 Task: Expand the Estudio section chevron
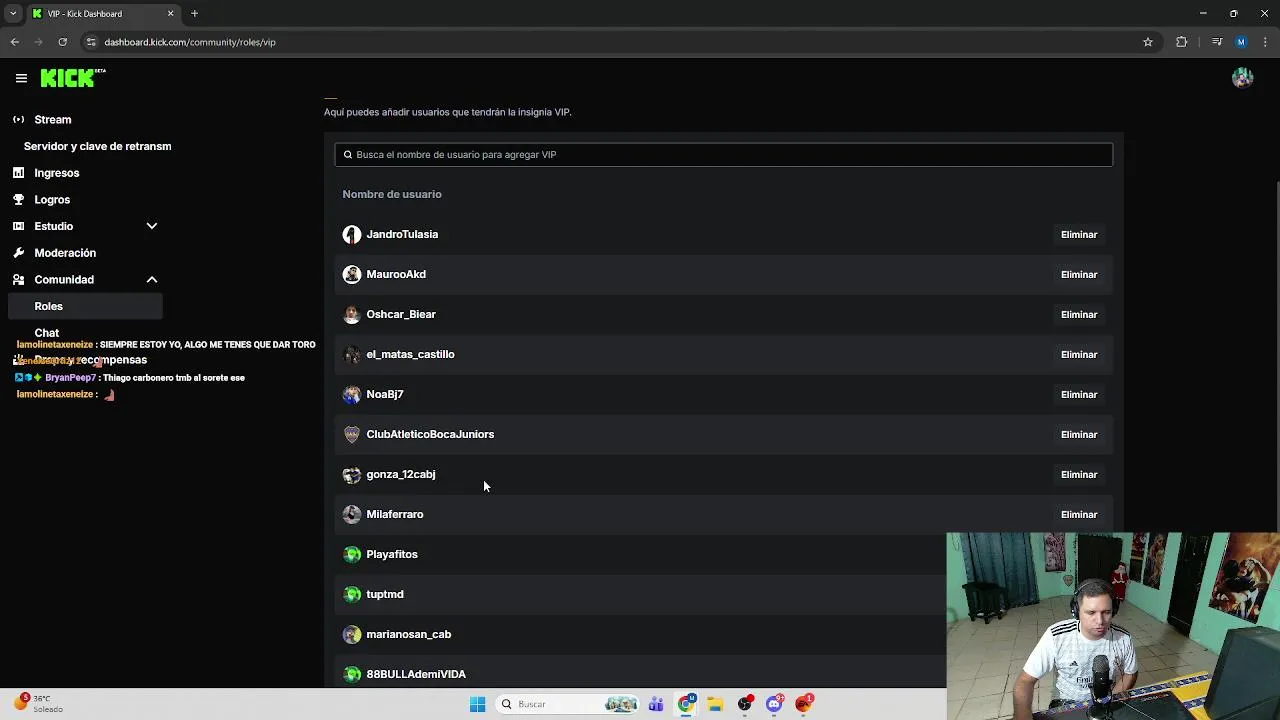(152, 226)
